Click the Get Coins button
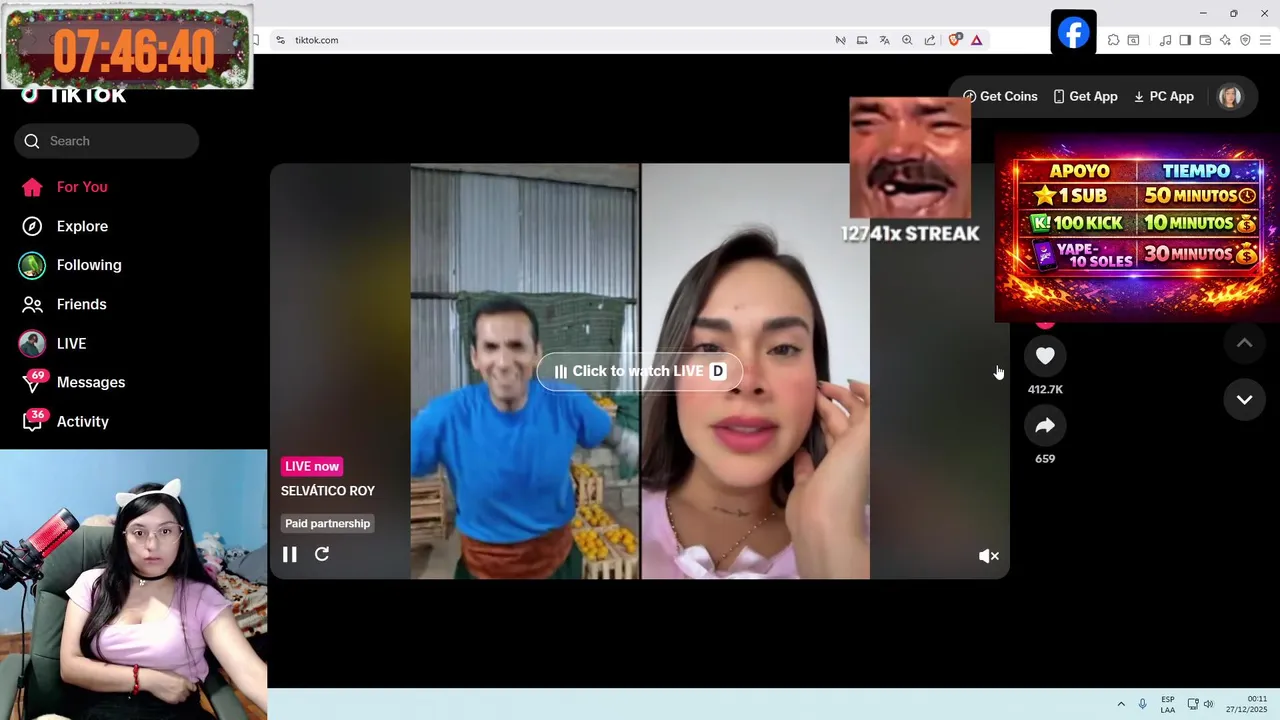Image resolution: width=1280 pixels, height=720 pixels. (x=1000, y=96)
